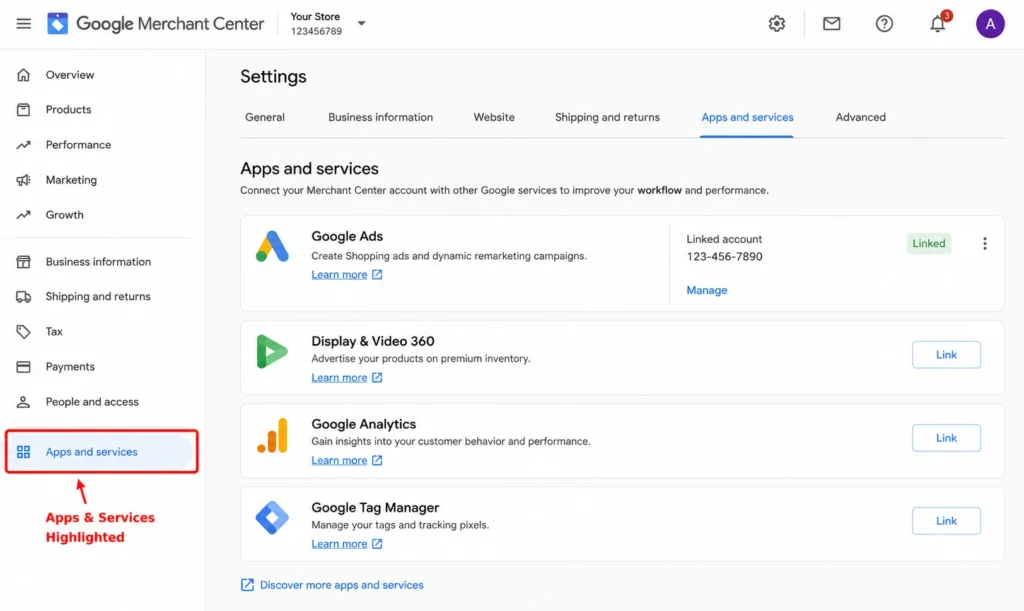Image resolution: width=1024 pixels, height=611 pixels.
Task: Switch to Shipping and returns tab
Action: click(x=607, y=118)
